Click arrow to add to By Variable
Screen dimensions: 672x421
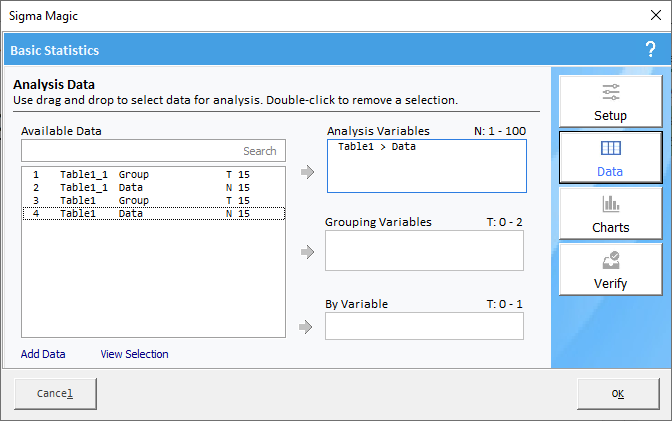point(307,326)
